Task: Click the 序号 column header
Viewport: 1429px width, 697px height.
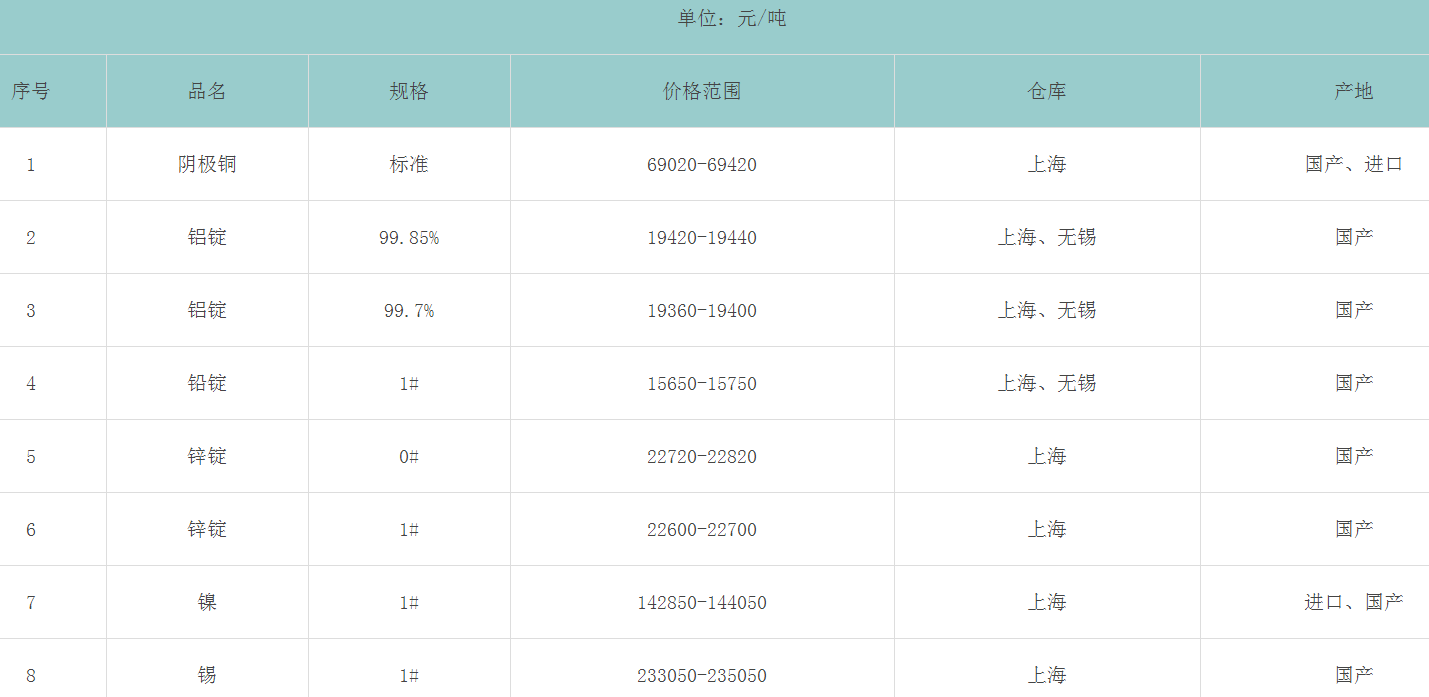Action: (x=31, y=91)
